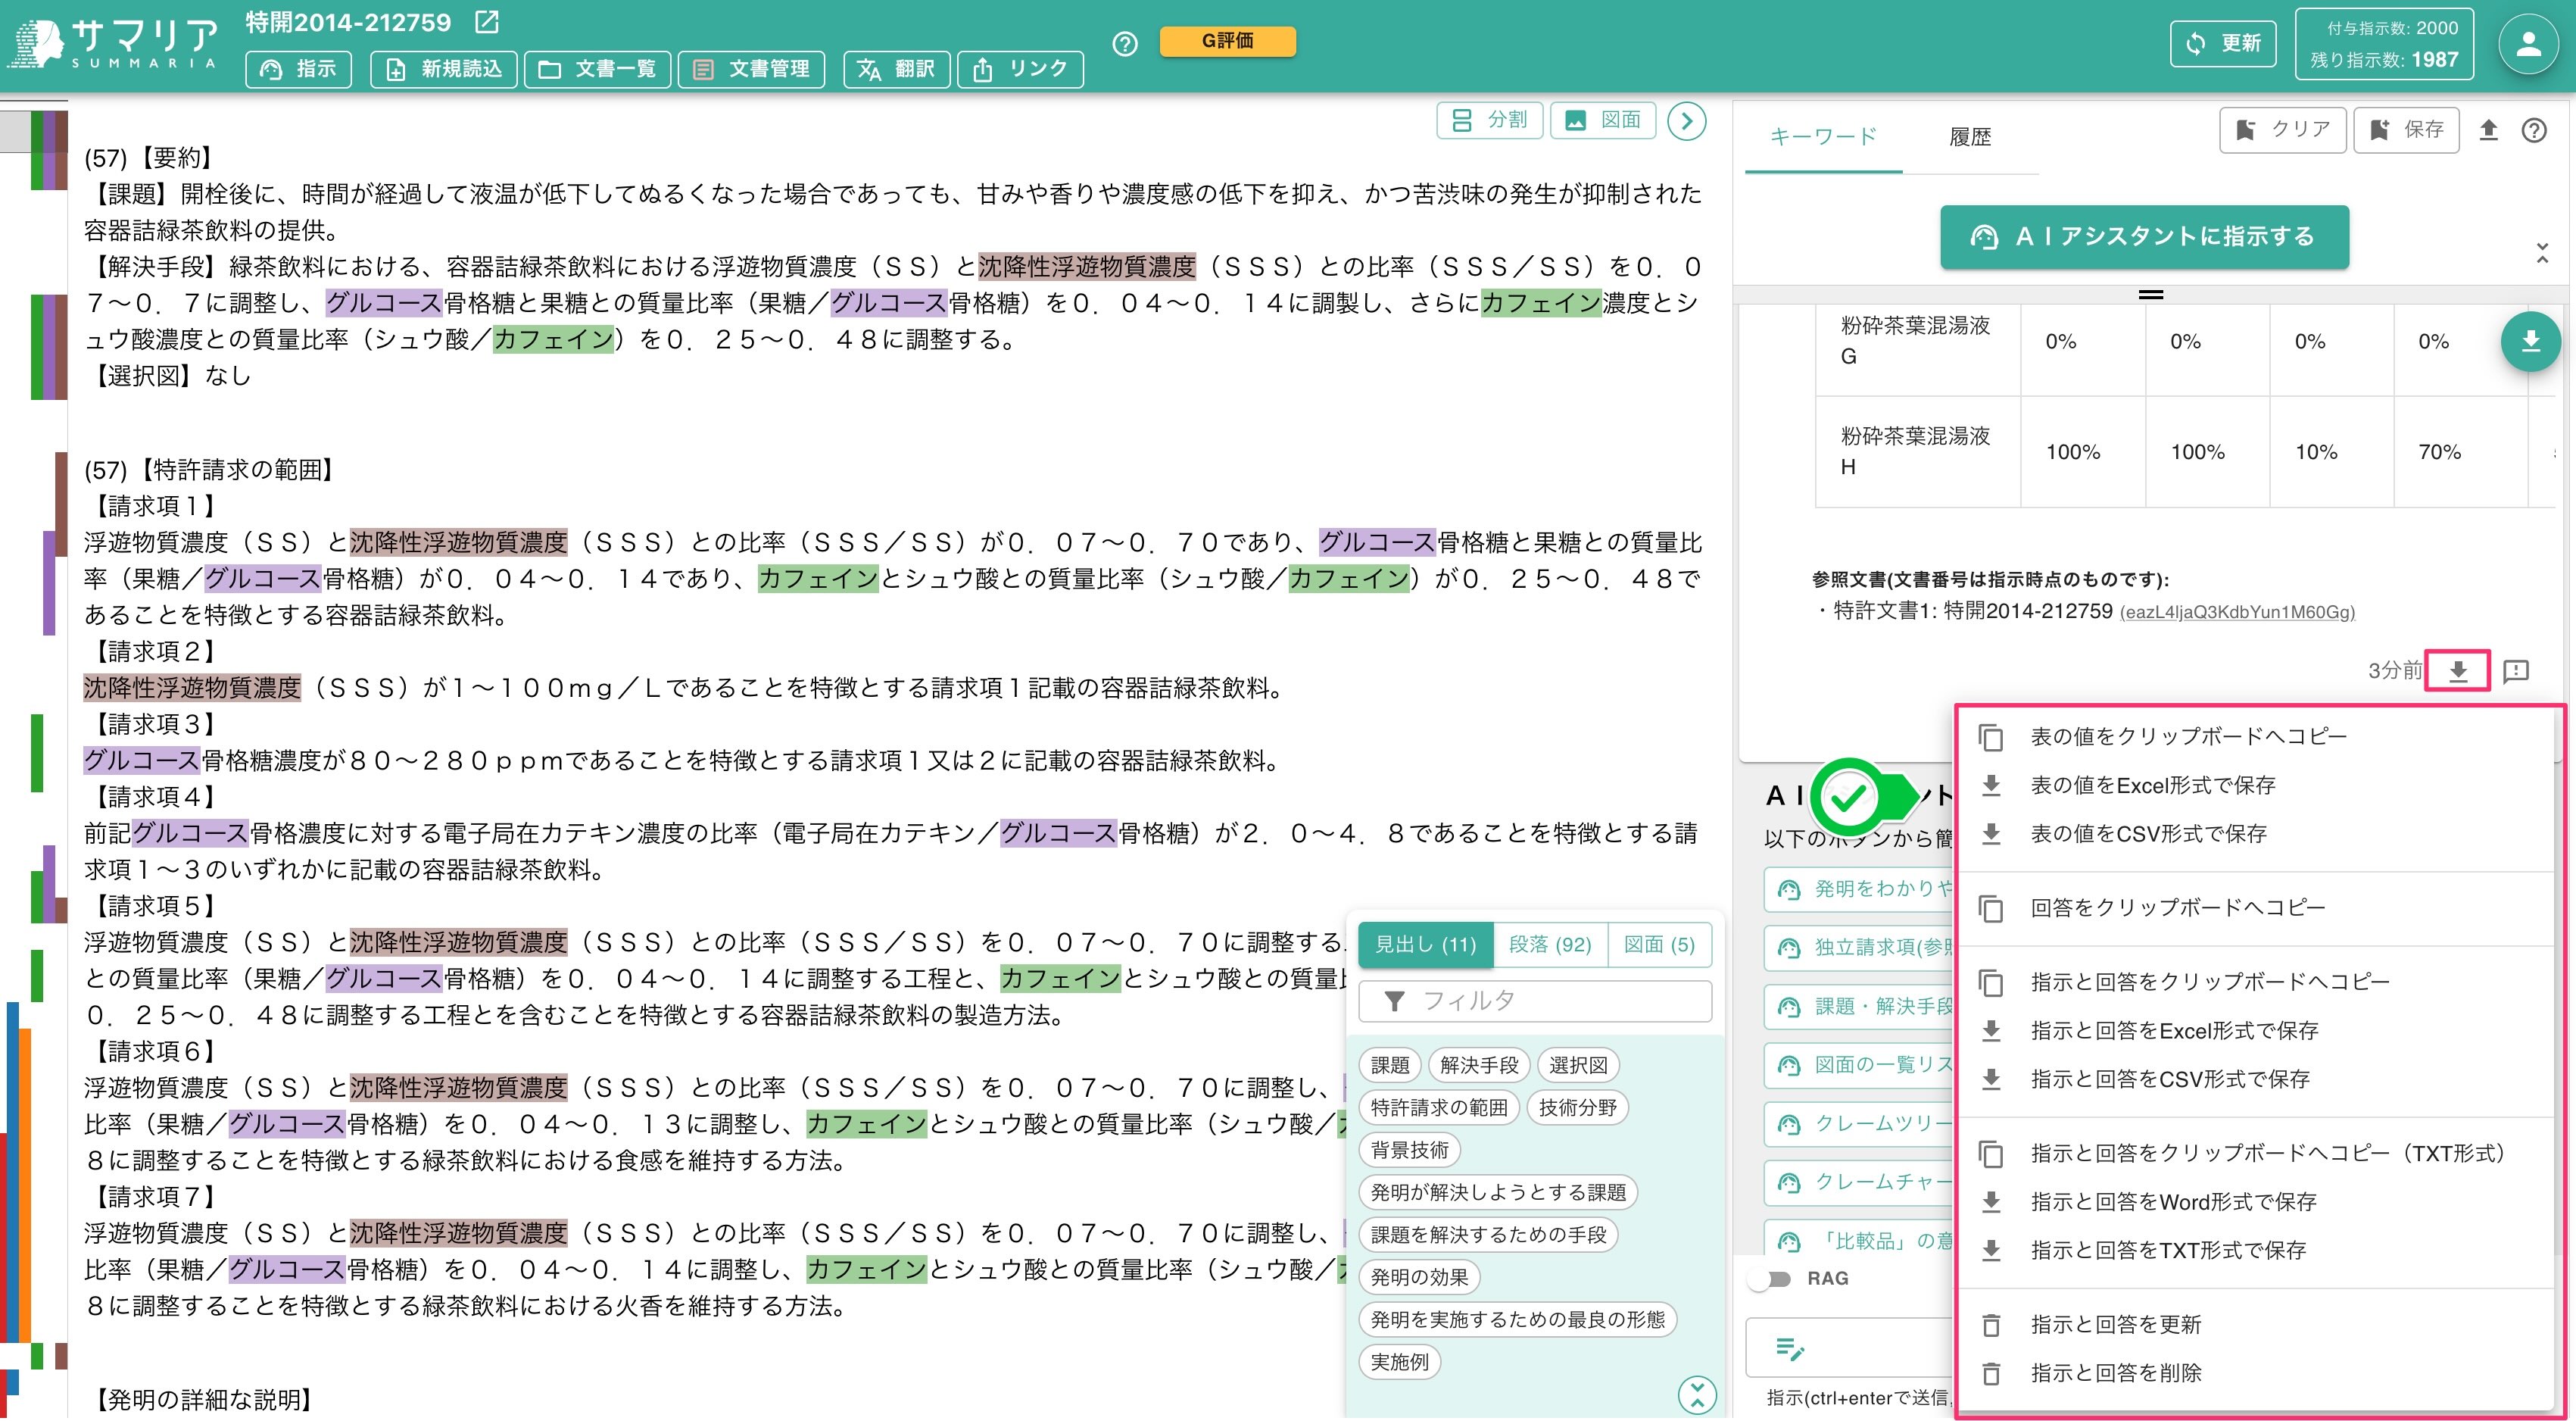The image size is (2576, 1421).
Task: Click the 分割 split view button
Action: (1489, 120)
